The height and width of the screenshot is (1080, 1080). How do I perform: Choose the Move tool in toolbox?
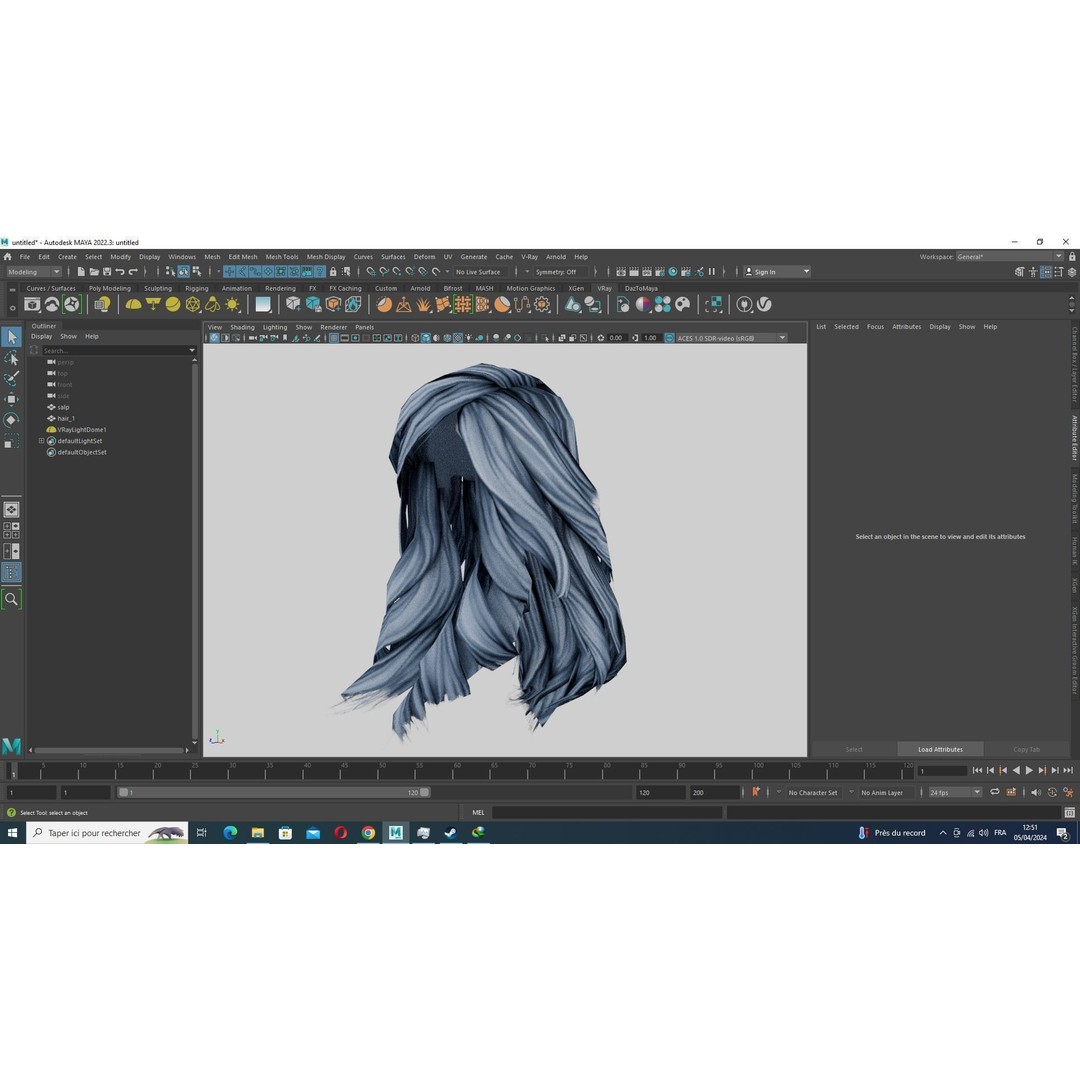12,399
